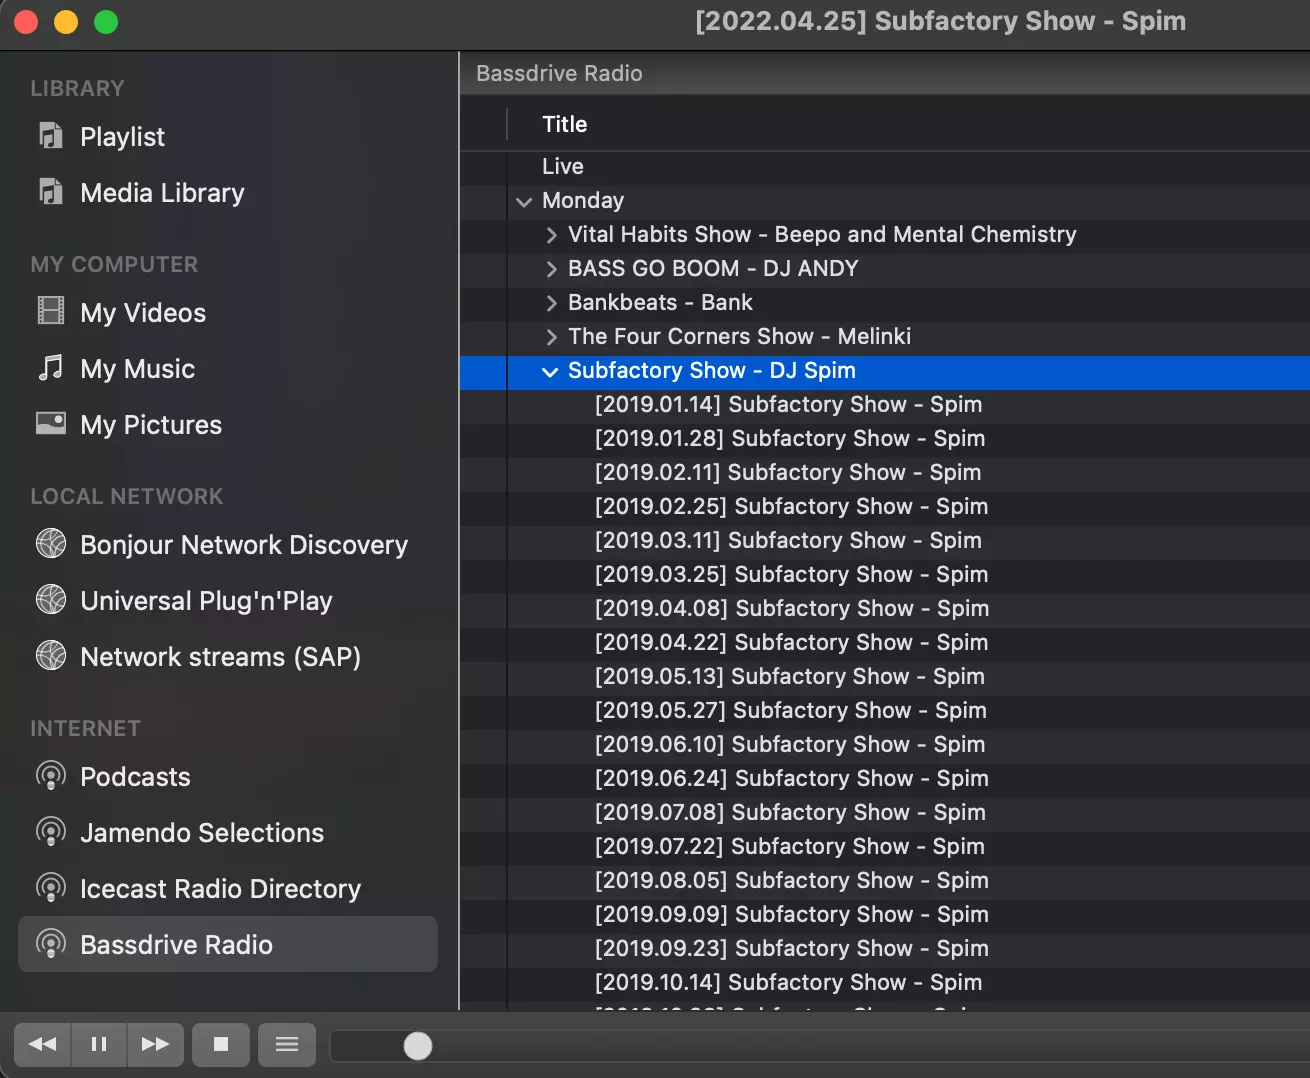This screenshot has width=1310, height=1078.
Task: Stop playback with the stop button
Action: pyautogui.click(x=221, y=1045)
